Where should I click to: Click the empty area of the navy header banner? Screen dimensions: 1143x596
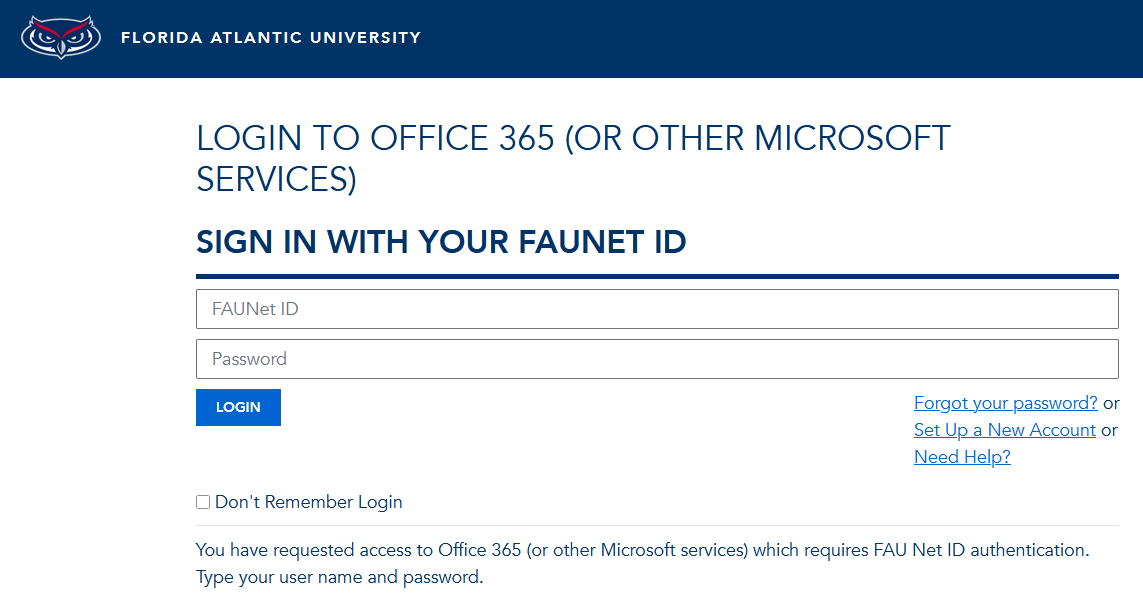tap(780, 39)
